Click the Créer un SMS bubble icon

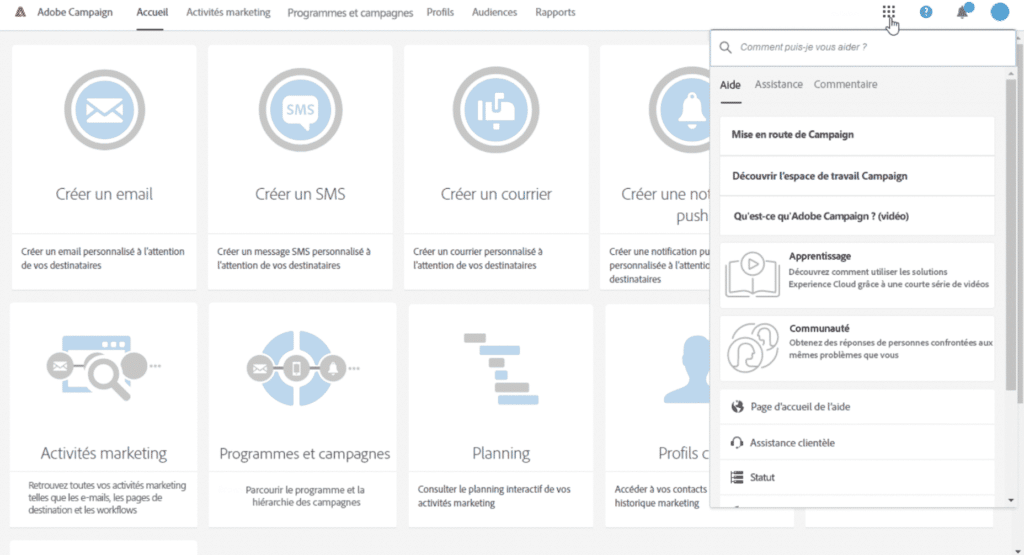300,109
